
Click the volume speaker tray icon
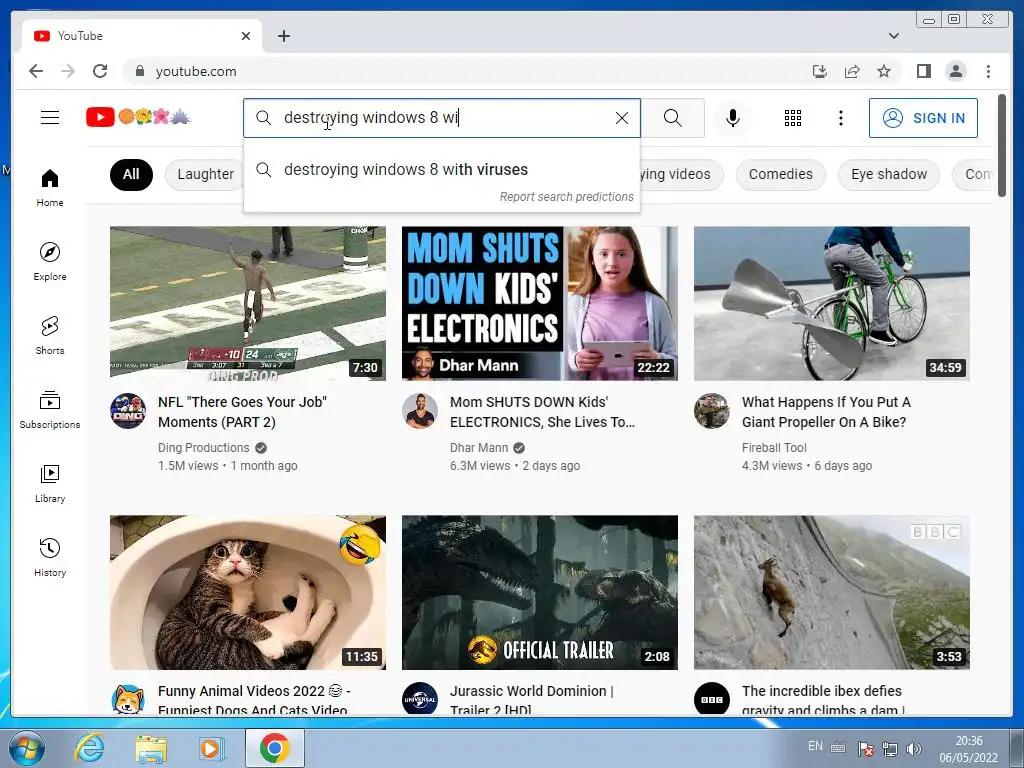pyautogui.click(x=914, y=748)
